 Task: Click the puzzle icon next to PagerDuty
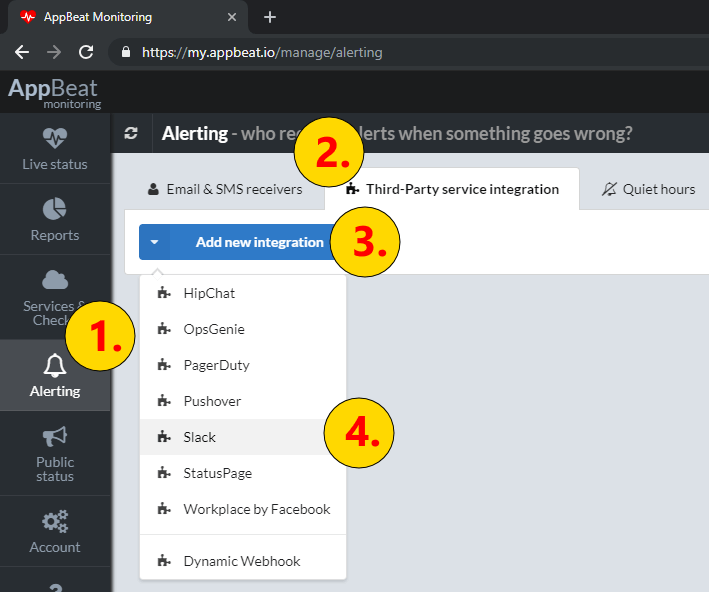[164, 365]
